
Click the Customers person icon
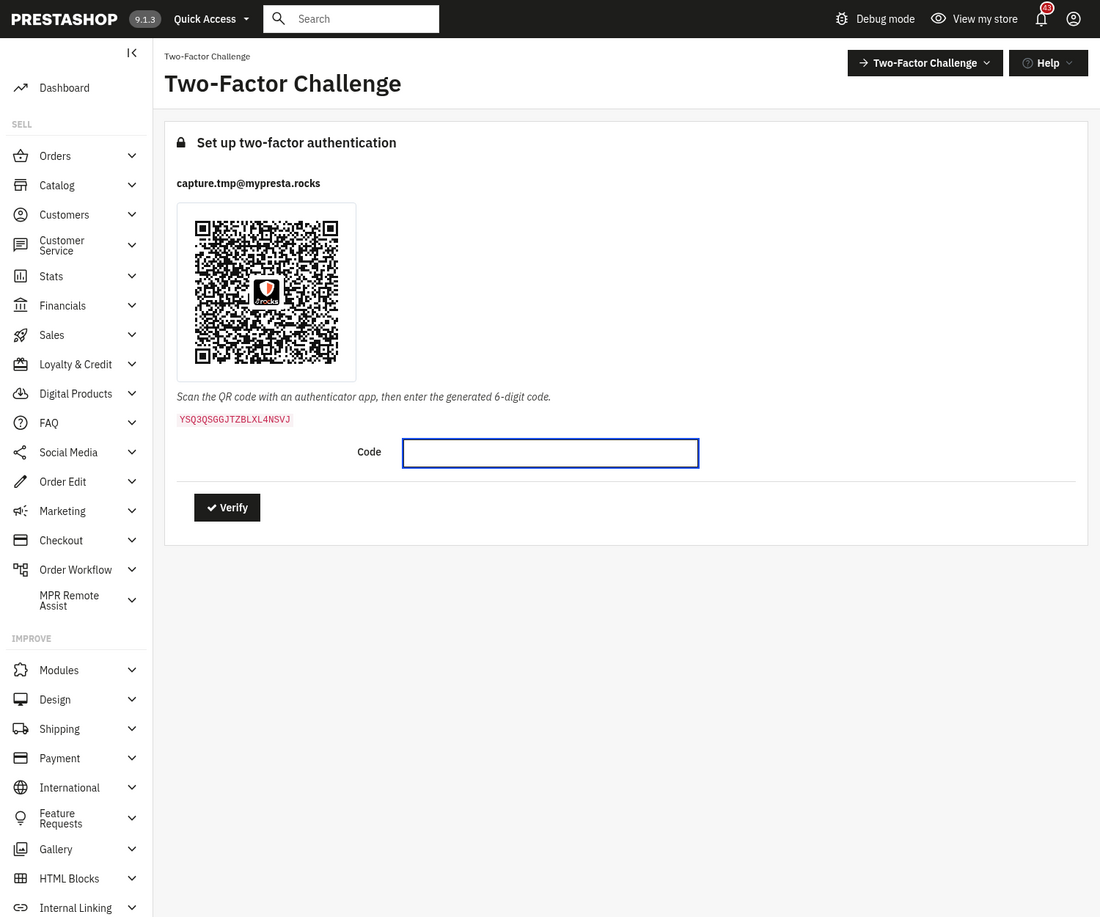coord(20,215)
